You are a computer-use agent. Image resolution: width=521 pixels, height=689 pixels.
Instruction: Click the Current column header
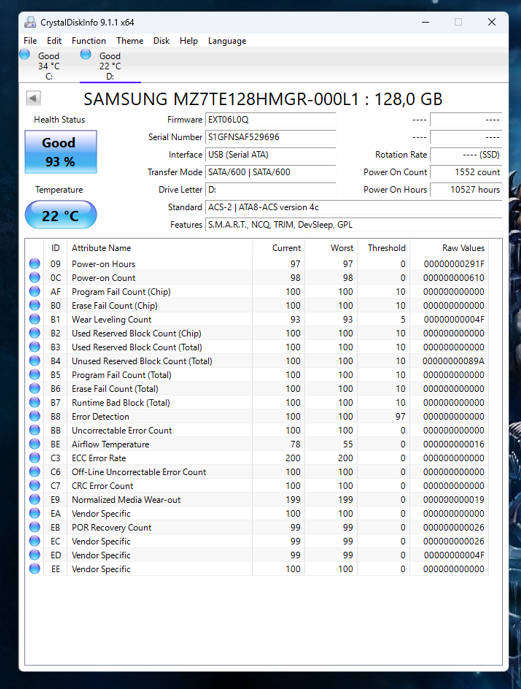(x=286, y=248)
